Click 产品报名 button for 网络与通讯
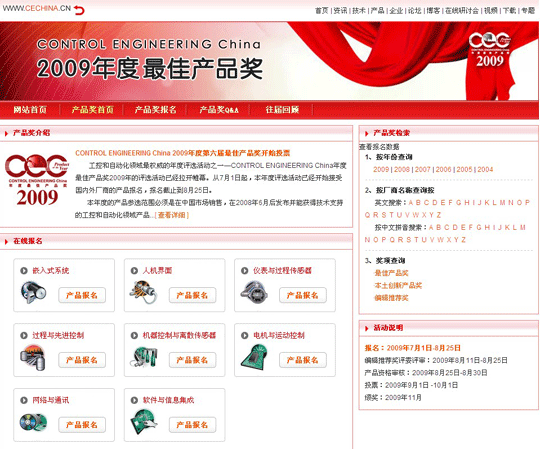This screenshot has height=449, width=540. click(x=82, y=425)
